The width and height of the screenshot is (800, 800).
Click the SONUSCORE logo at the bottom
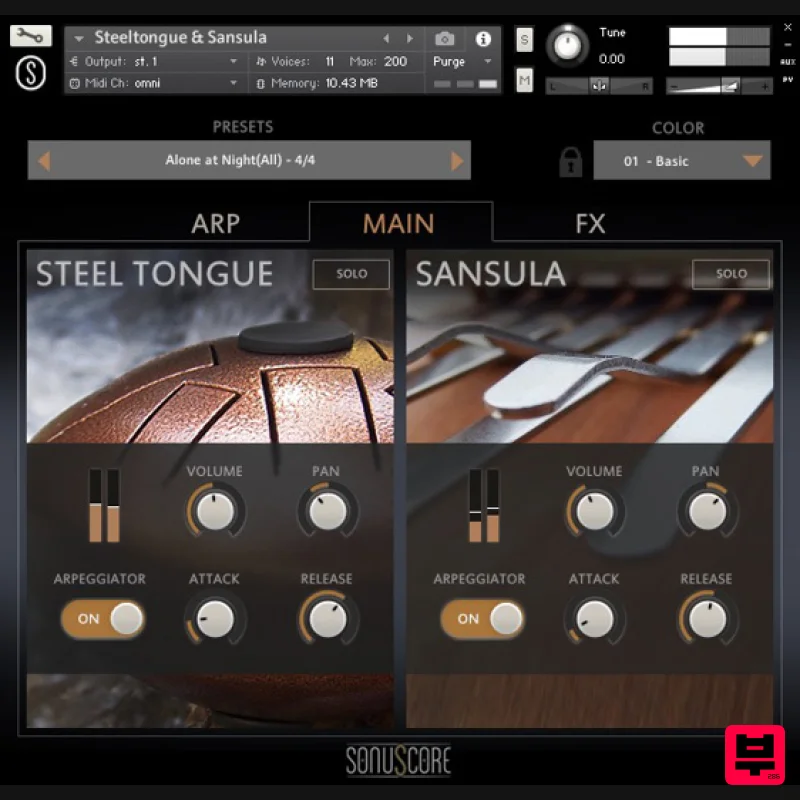point(399,762)
